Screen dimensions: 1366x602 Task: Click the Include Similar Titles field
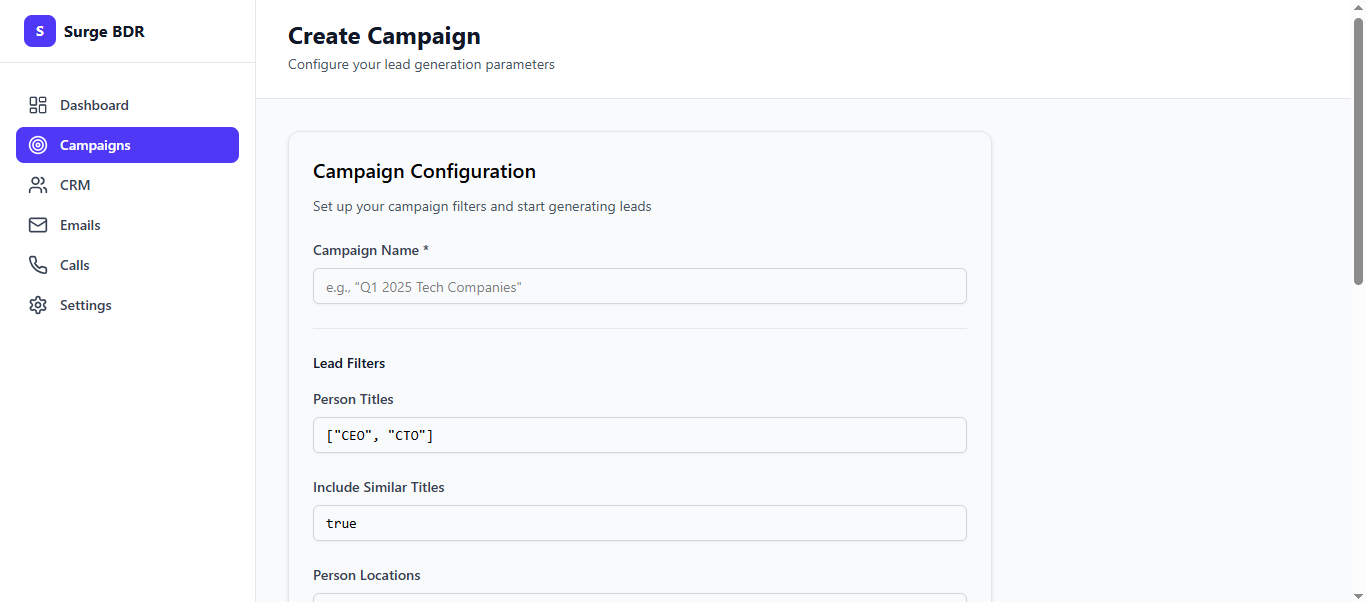[639, 523]
